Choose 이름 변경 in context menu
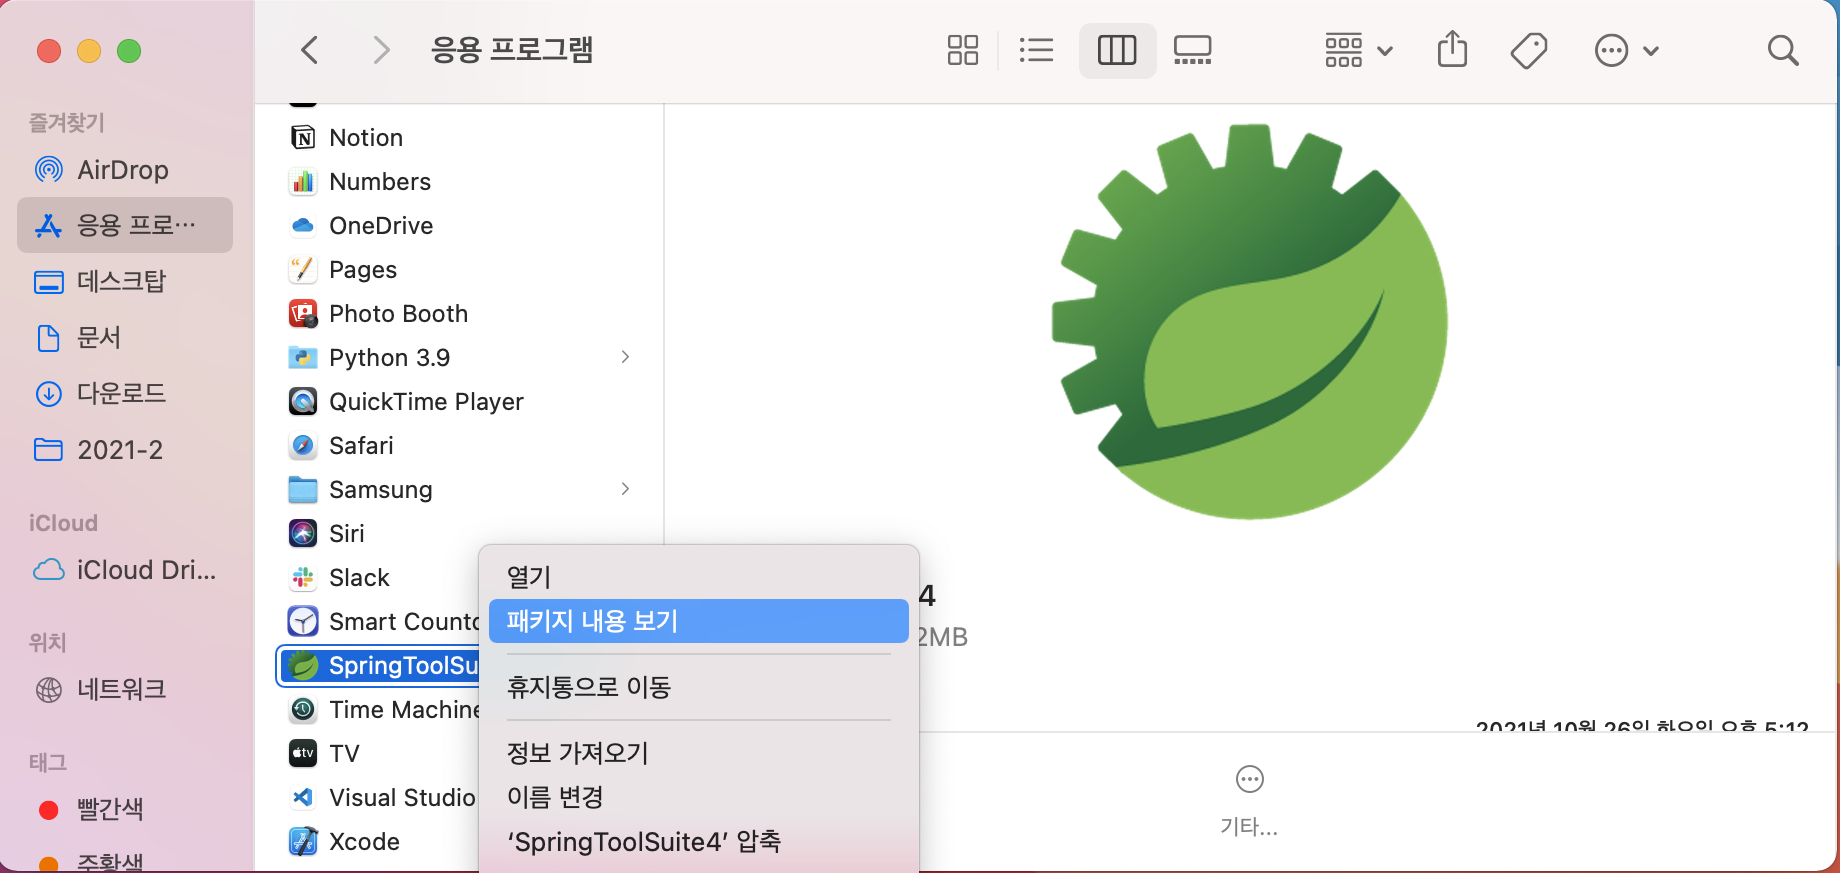 [x=698, y=797]
